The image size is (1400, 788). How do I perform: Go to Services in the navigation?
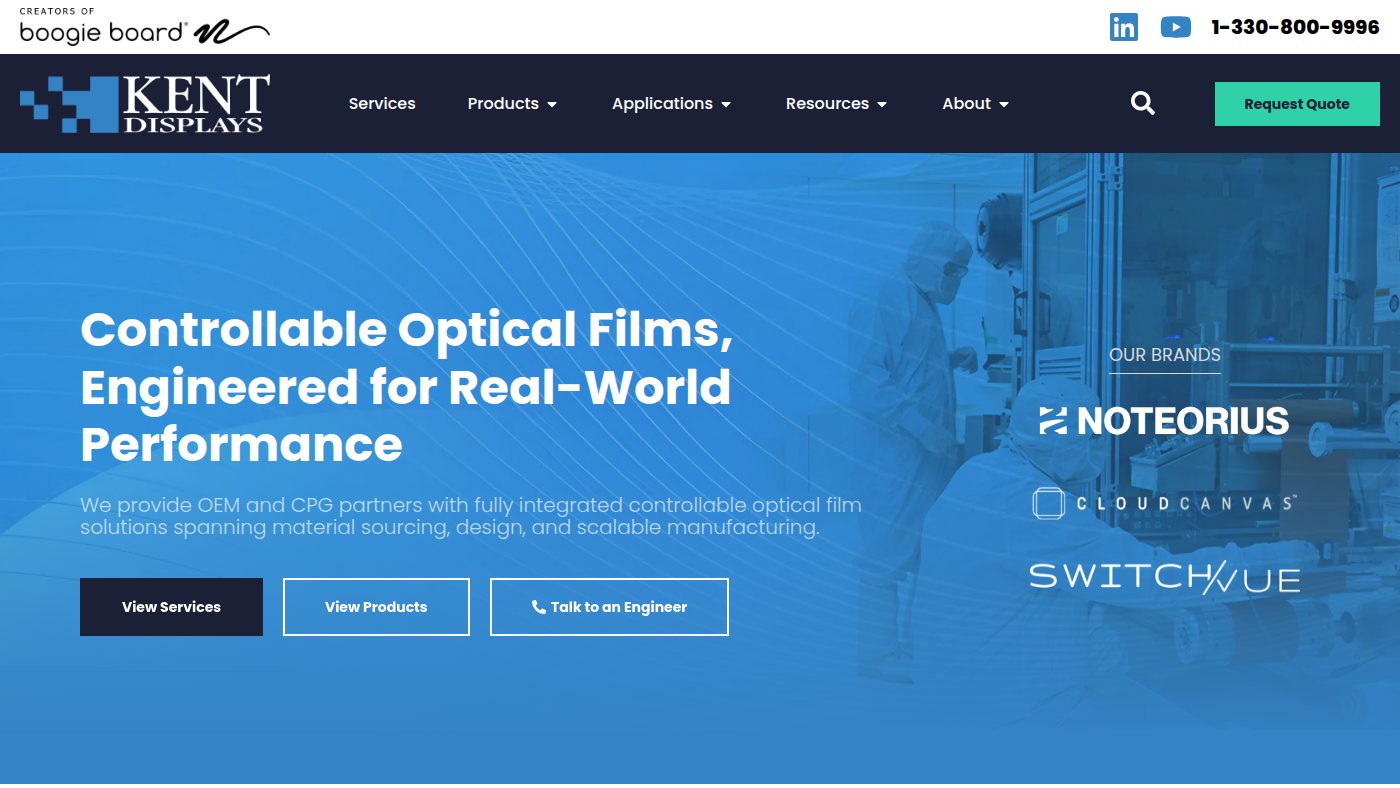[382, 103]
